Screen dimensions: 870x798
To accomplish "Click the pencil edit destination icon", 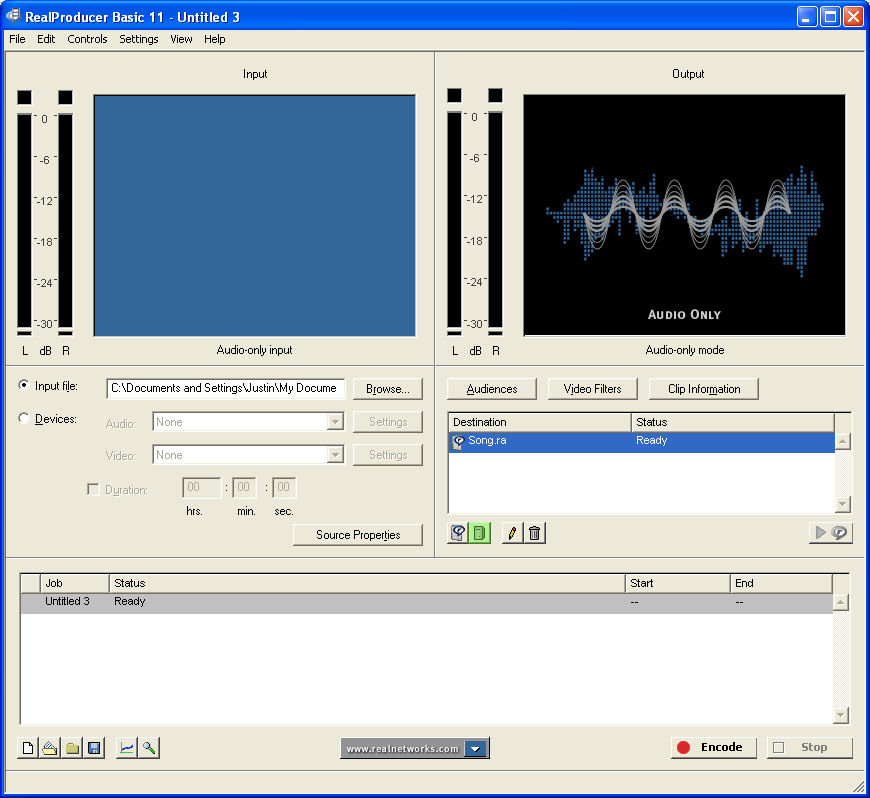I will point(512,533).
